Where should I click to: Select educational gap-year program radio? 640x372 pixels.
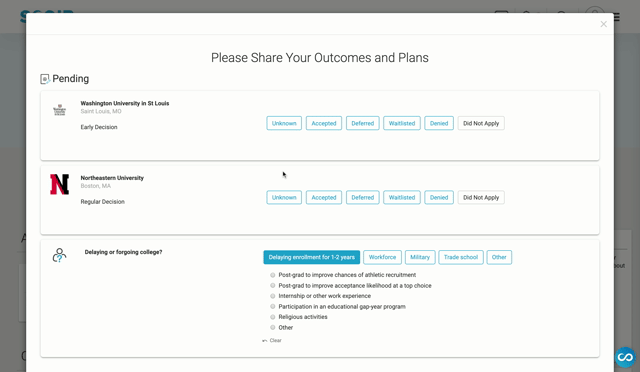point(273,307)
